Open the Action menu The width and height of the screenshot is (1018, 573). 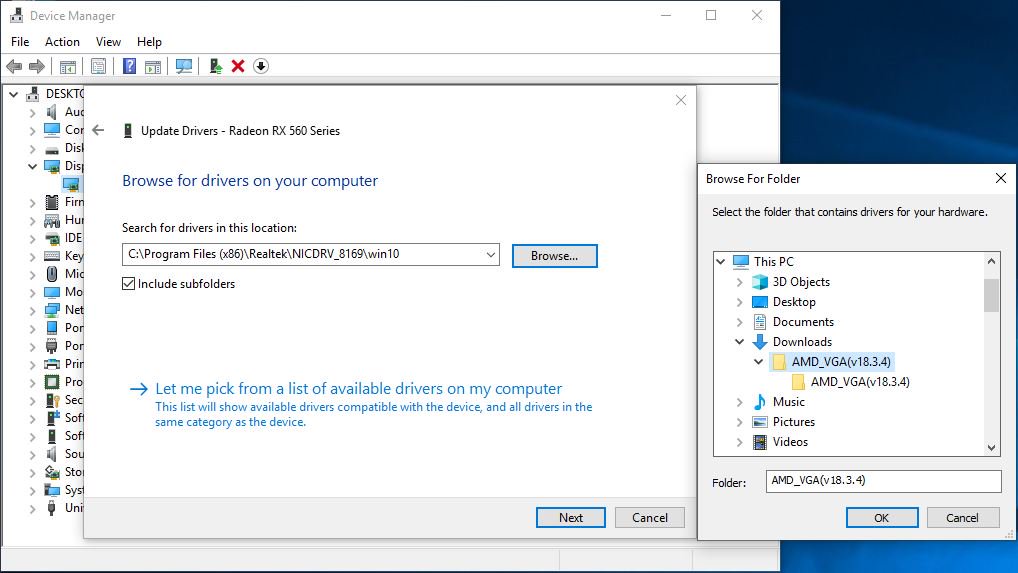(62, 42)
